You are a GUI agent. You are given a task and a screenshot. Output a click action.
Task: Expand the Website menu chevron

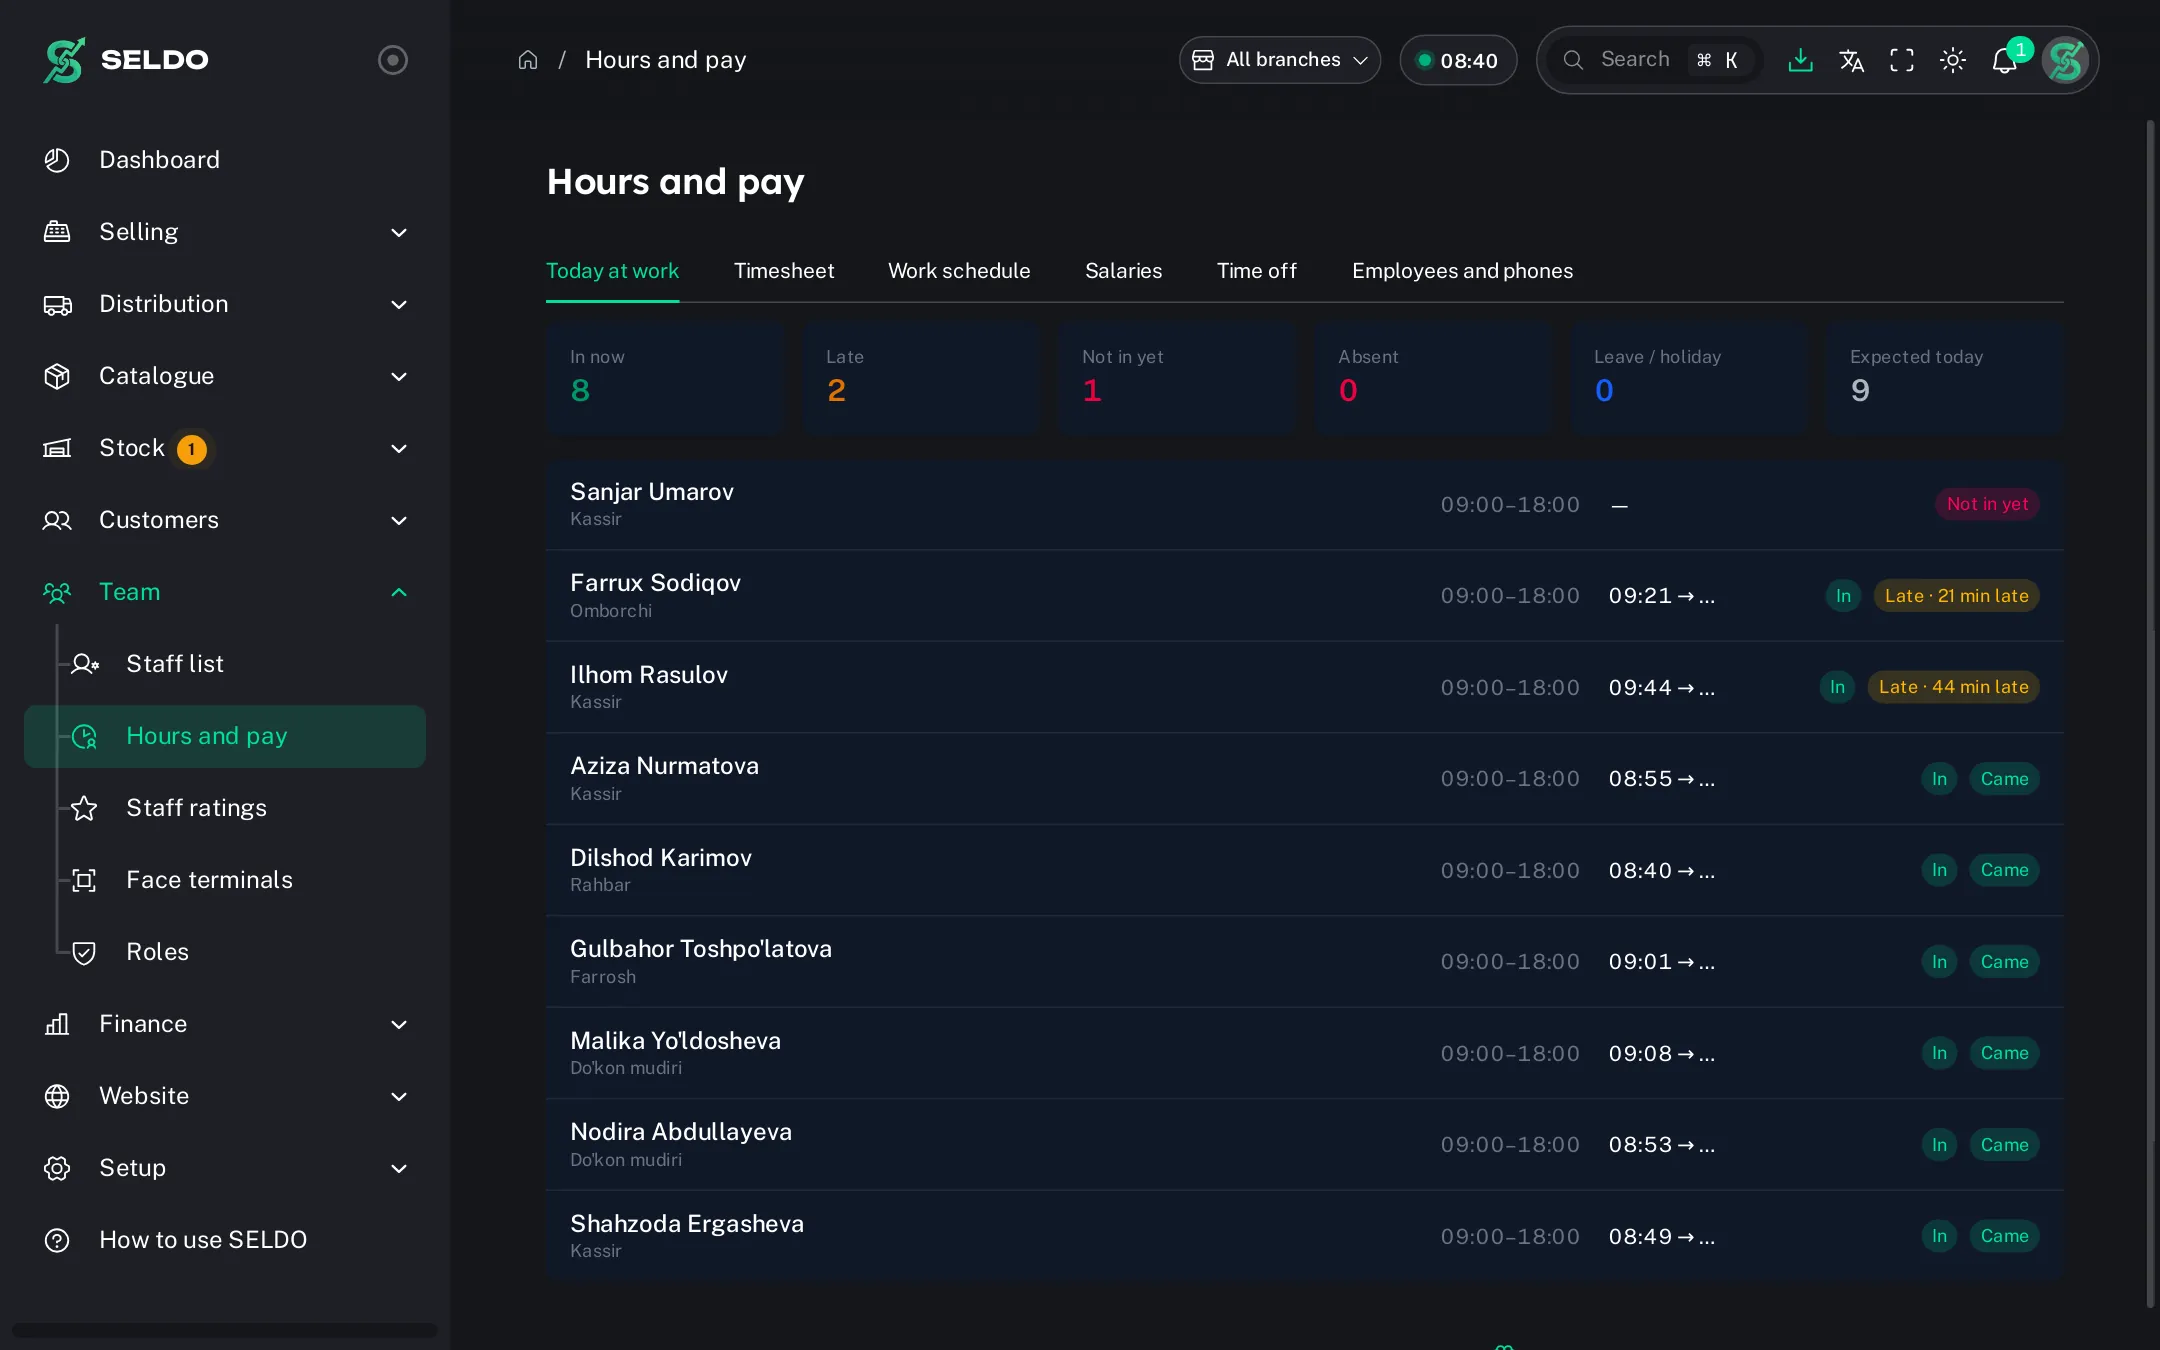point(399,1097)
